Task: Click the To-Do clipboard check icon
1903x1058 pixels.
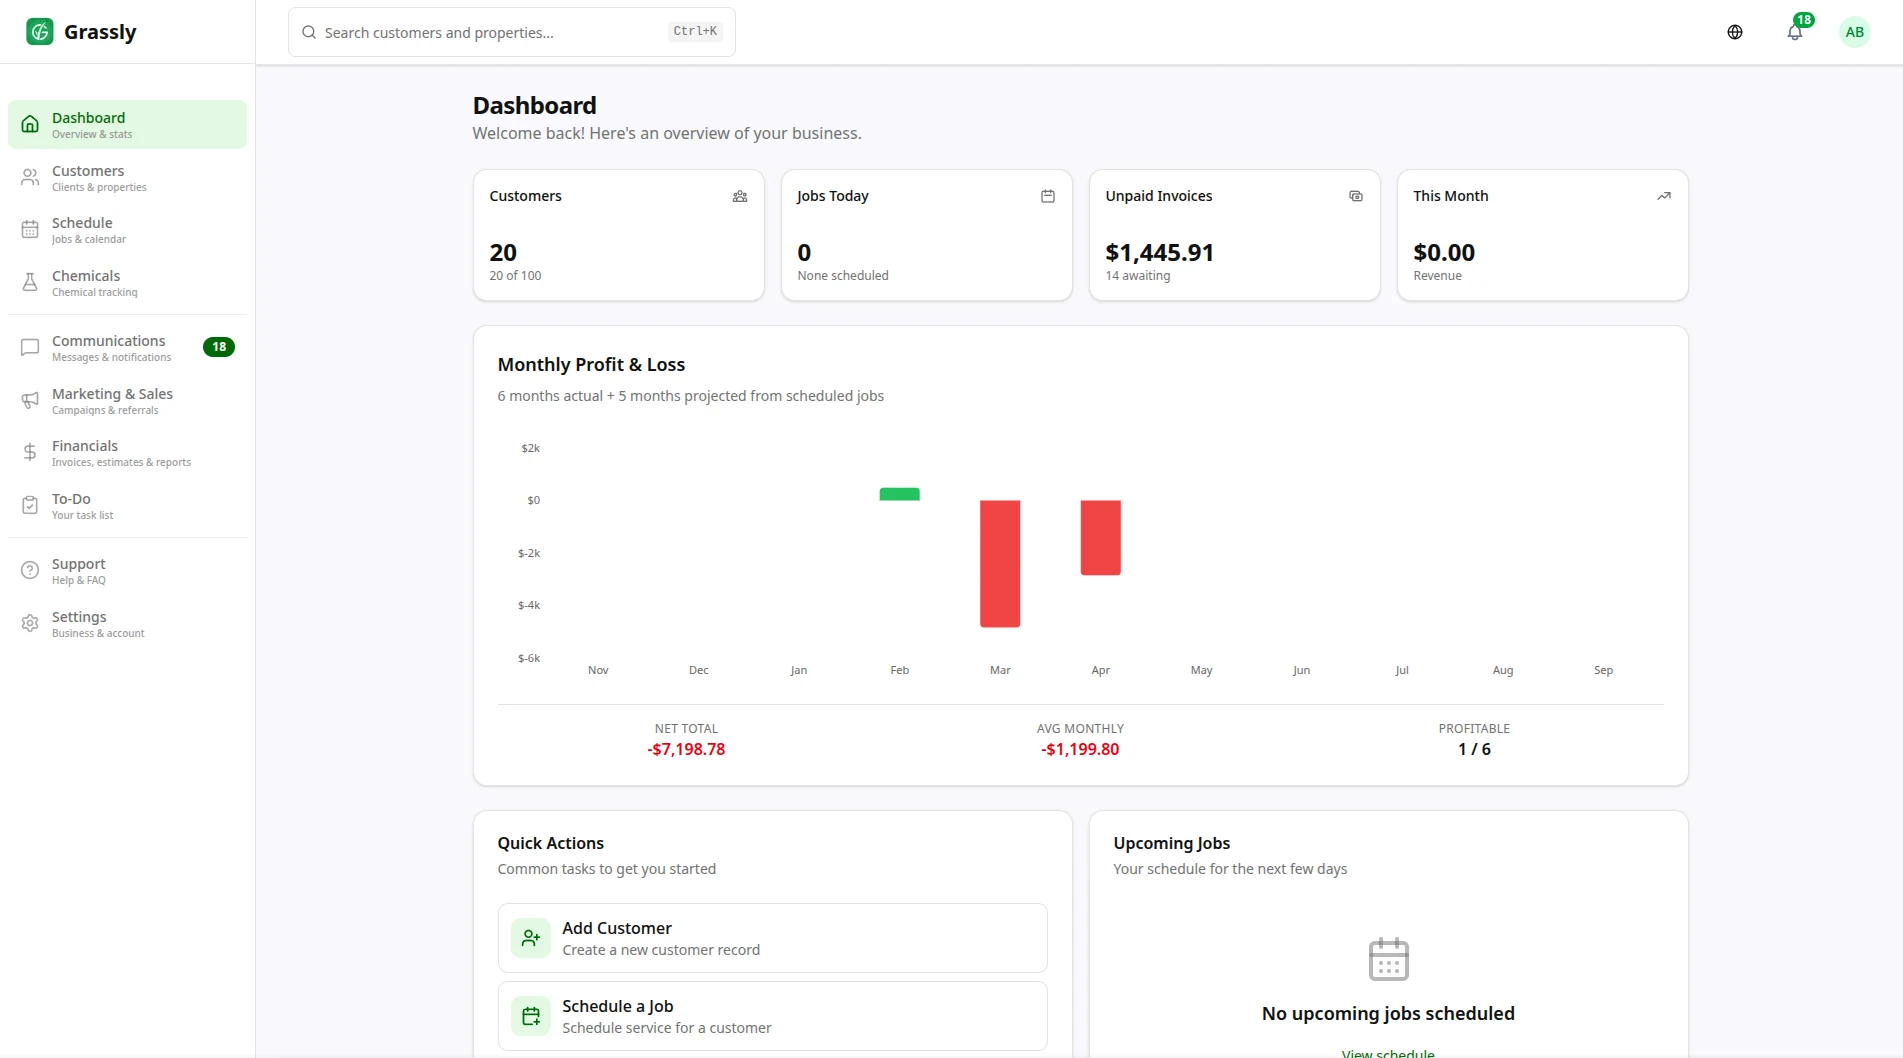Action: coord(30,506)
